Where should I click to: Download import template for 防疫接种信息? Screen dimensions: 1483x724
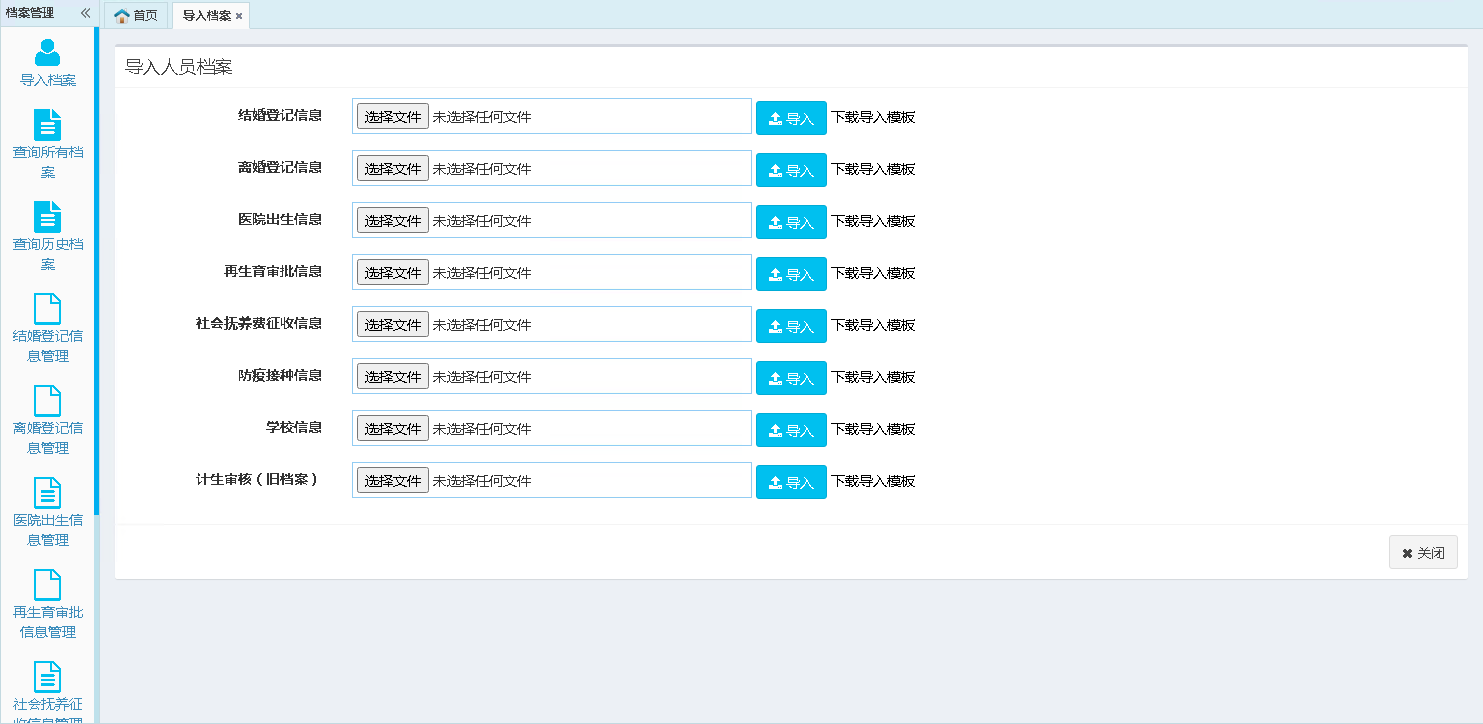[x=873, y=377]
